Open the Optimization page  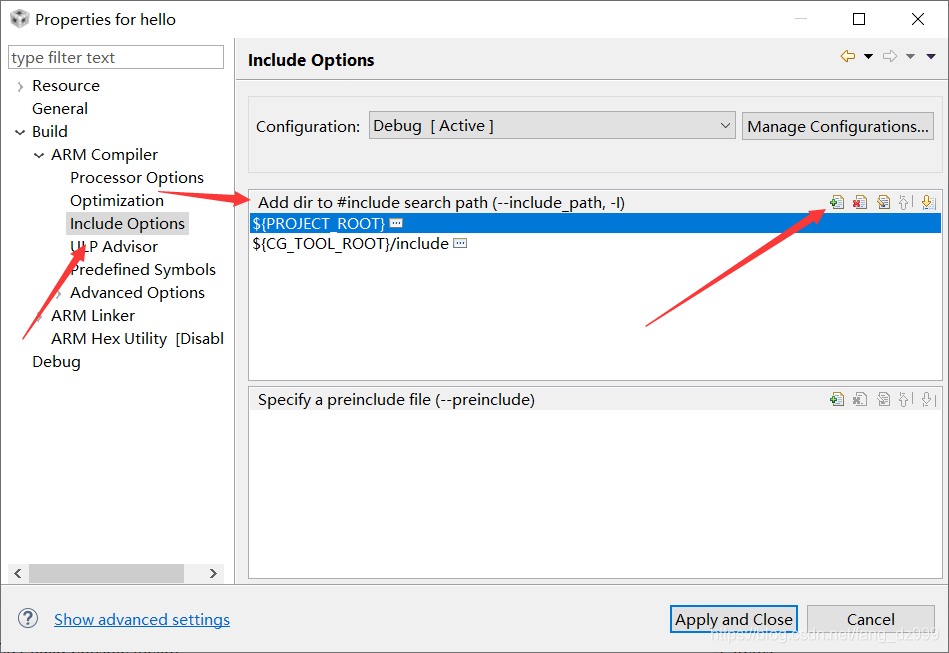coord(117,201)
